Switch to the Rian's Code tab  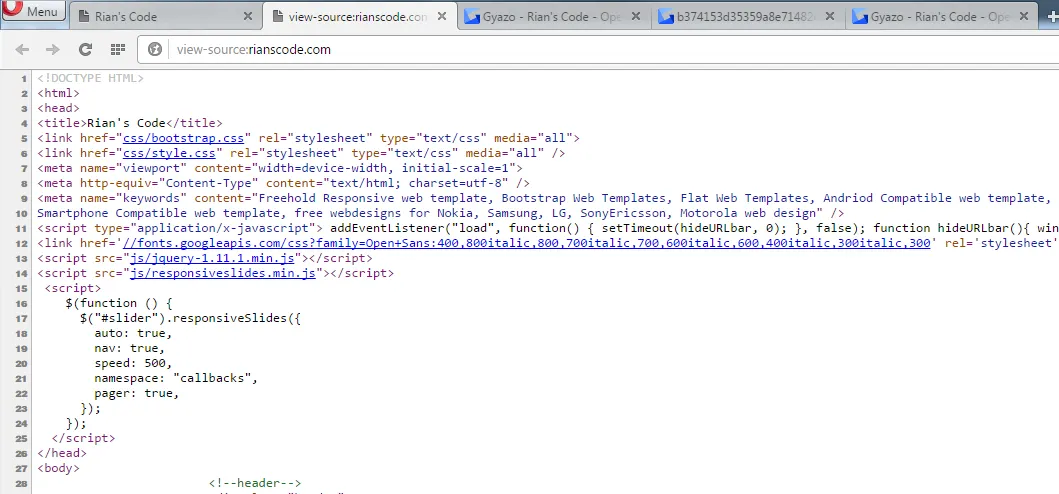tap(164, 17)
